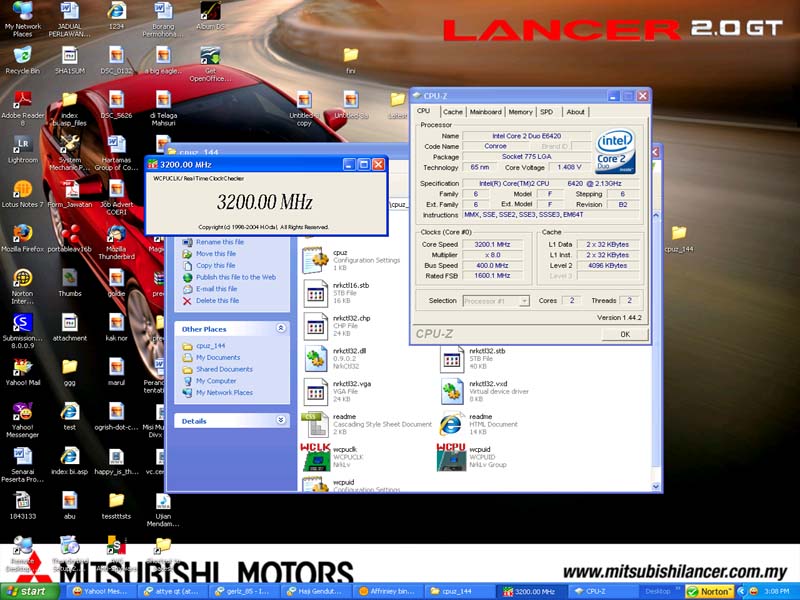
Task: Open the SPD tab in CPU-Z
Action: click(x=546, y=112)
